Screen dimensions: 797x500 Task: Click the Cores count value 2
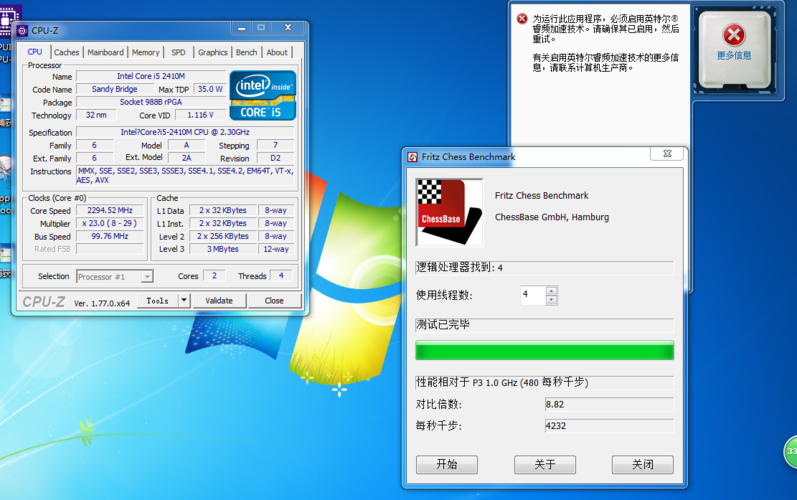pos(214,275)
